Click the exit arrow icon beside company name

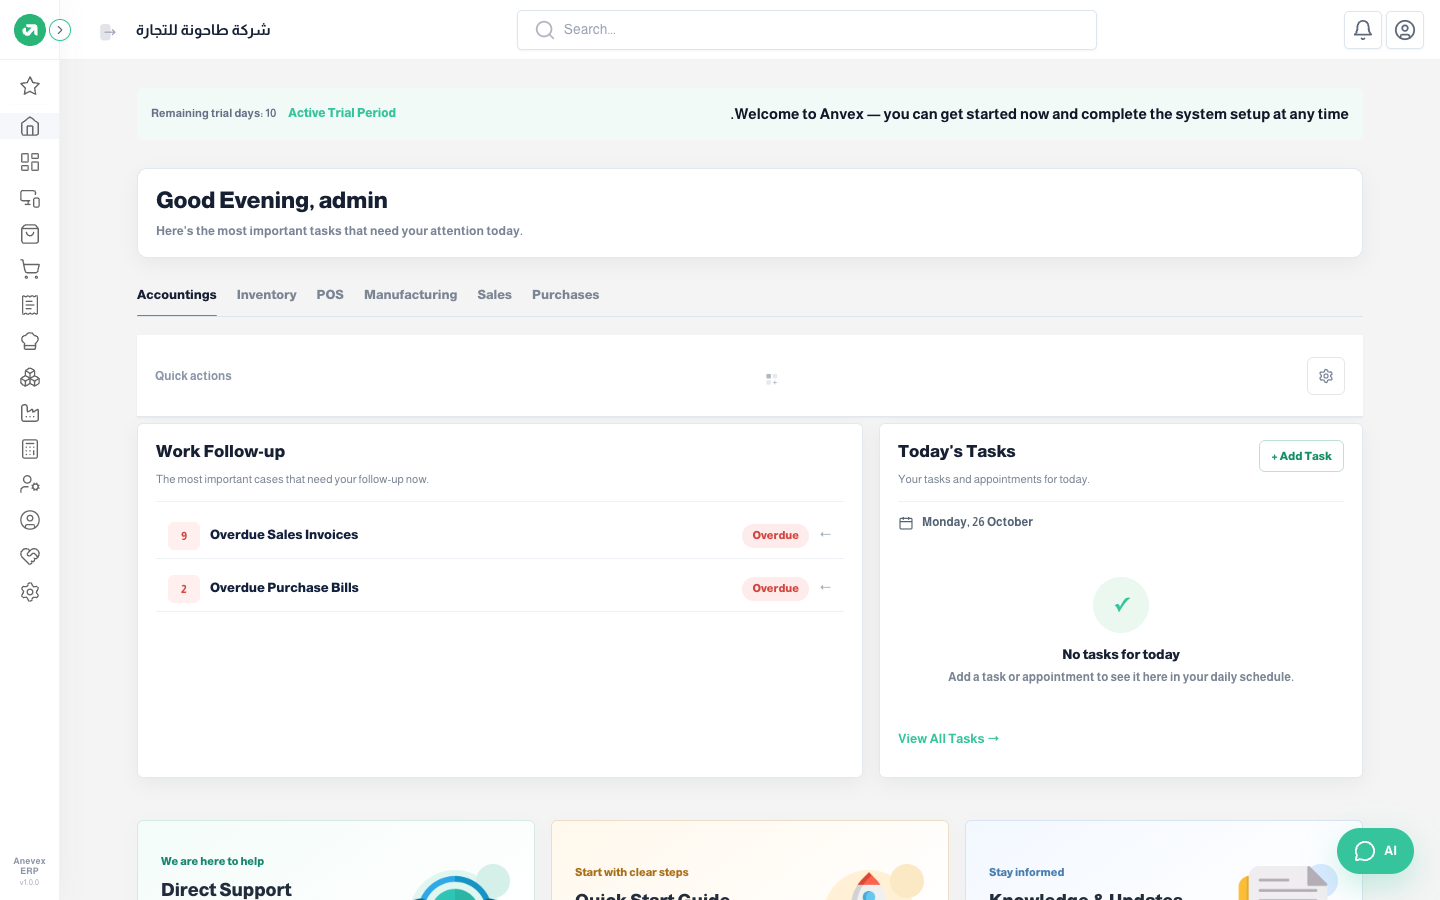108,32
